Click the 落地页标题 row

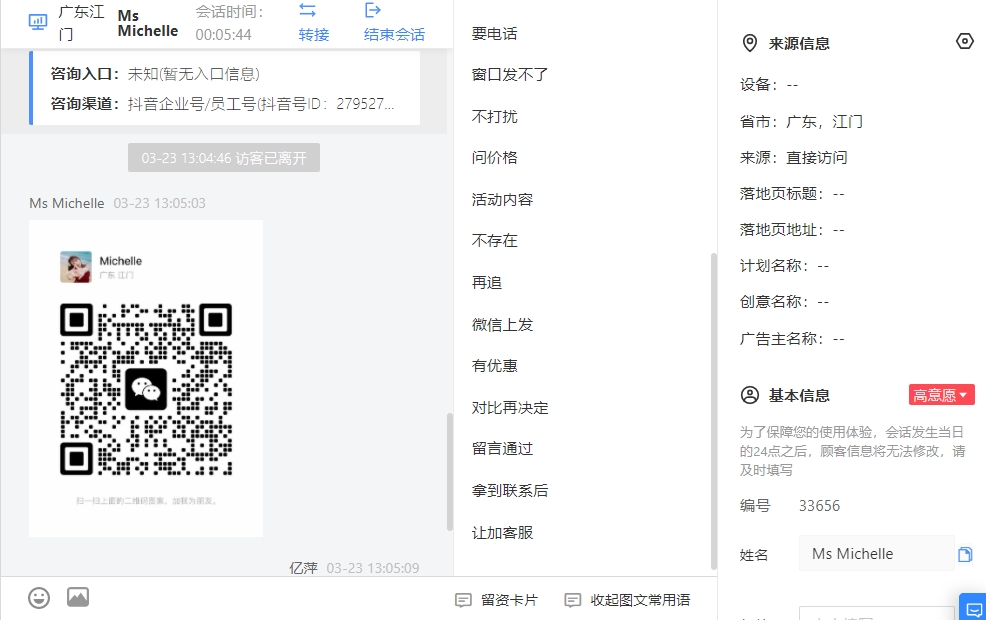click(792, 194)
